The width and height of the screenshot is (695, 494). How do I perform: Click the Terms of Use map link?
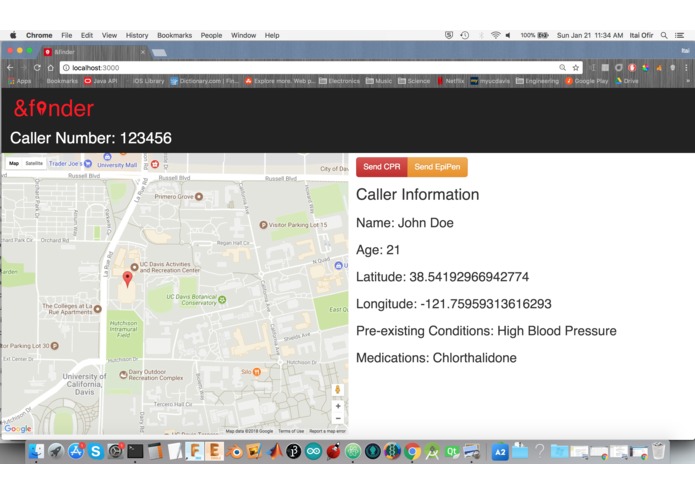click(291, 431)
